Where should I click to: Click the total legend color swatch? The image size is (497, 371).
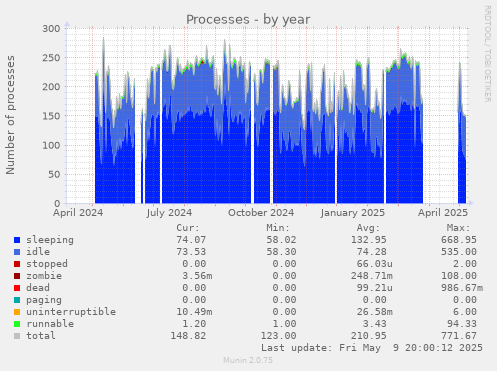click(x=17, y=336)
